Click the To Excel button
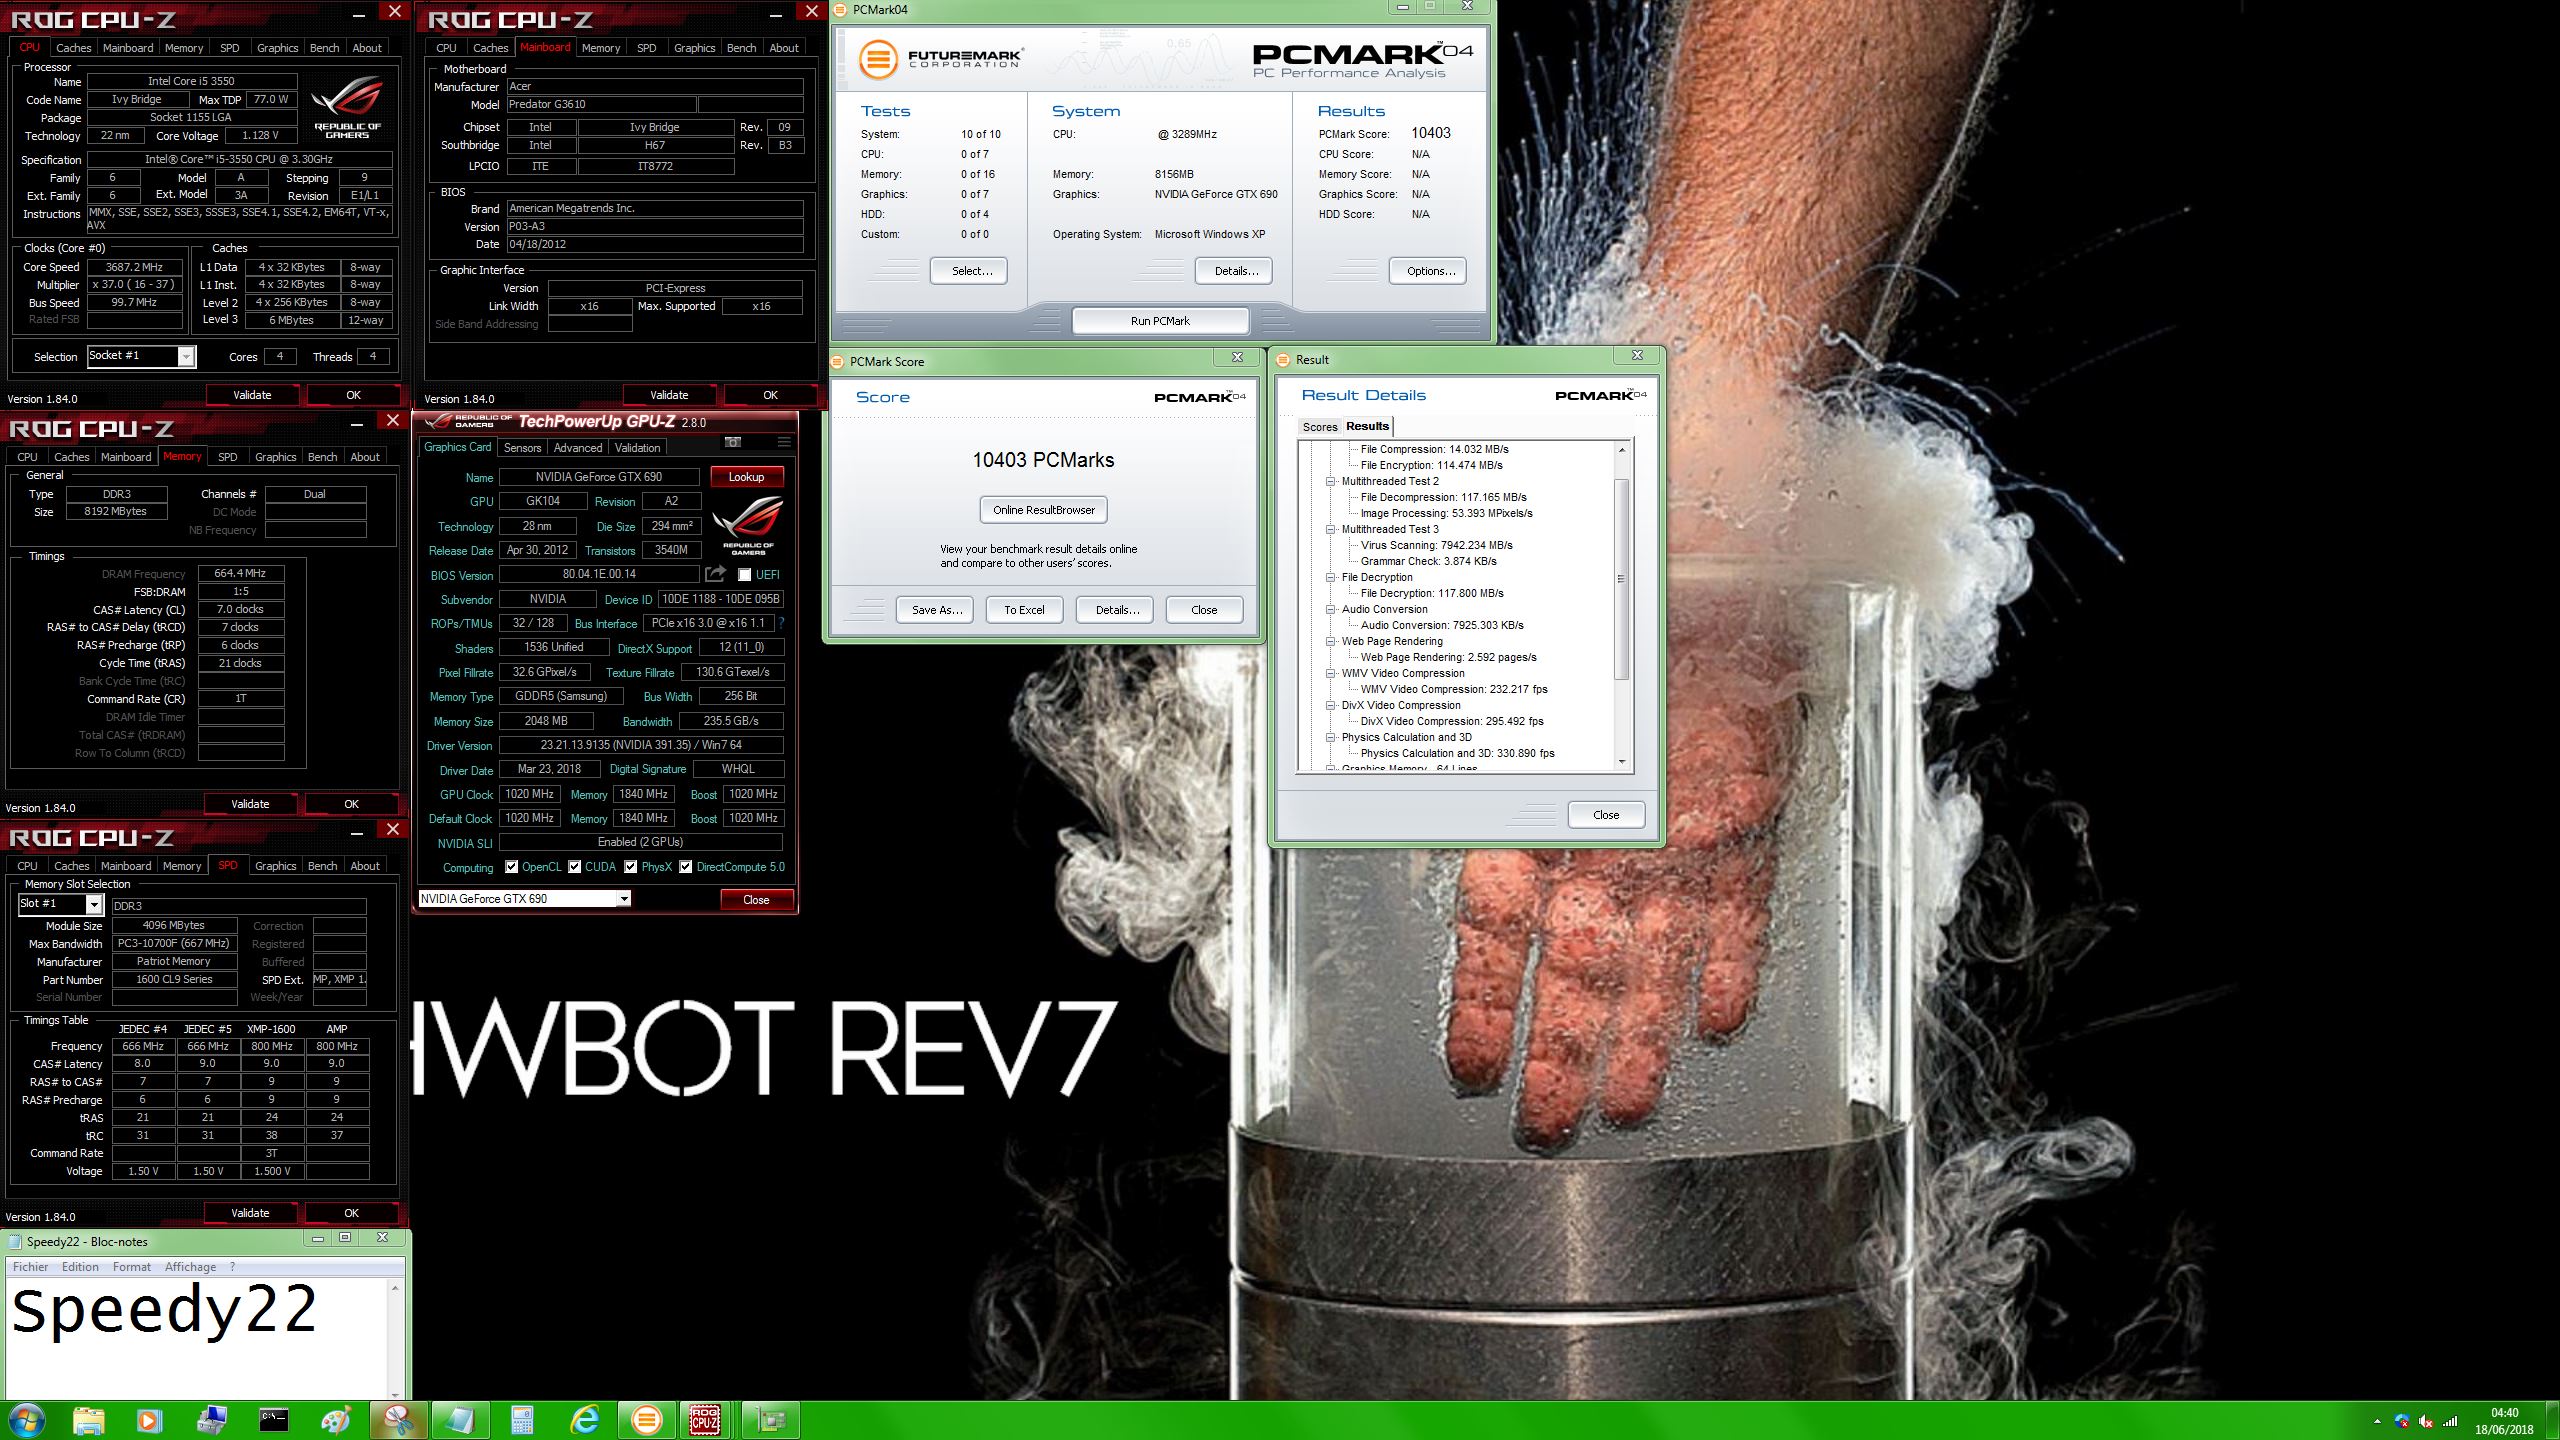 tap(1024, 610)
